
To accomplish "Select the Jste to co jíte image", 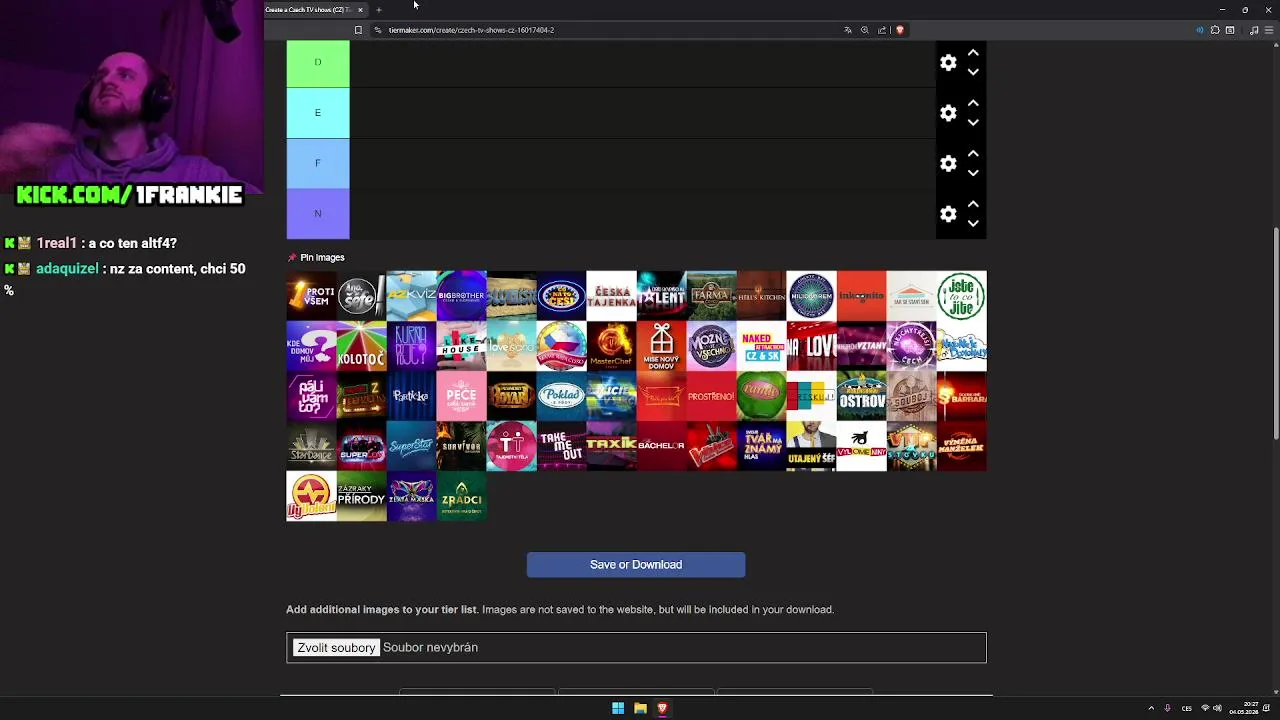I will (961, 296).
